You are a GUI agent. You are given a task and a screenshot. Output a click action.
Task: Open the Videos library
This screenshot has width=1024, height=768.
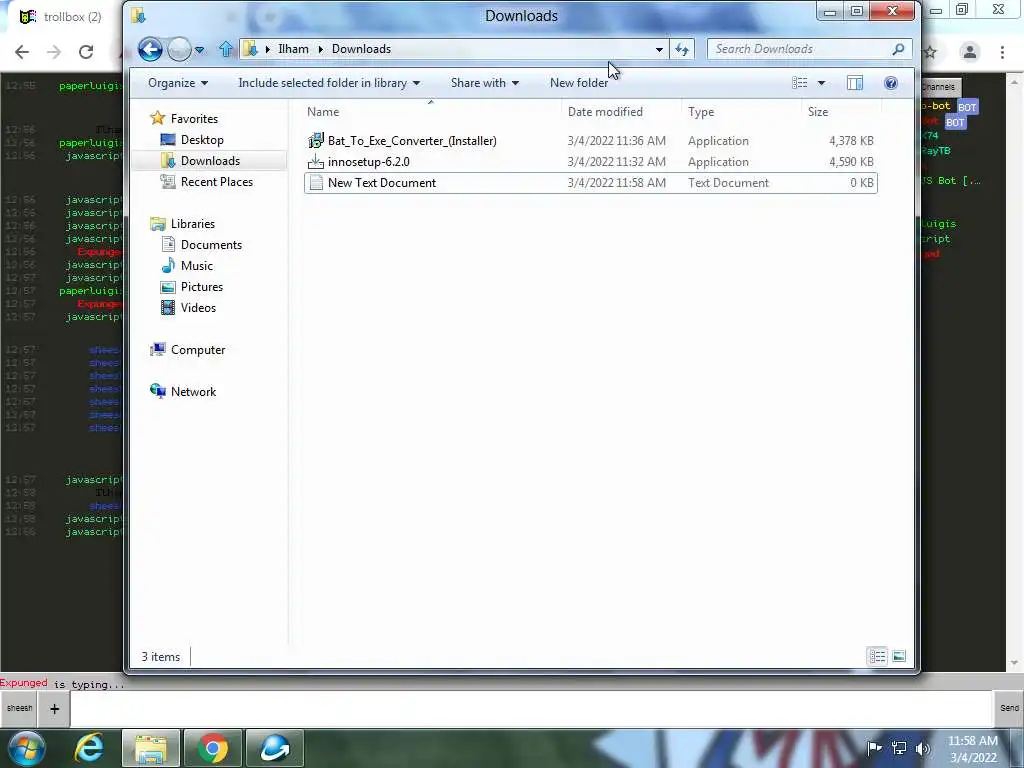pos(198,308)
